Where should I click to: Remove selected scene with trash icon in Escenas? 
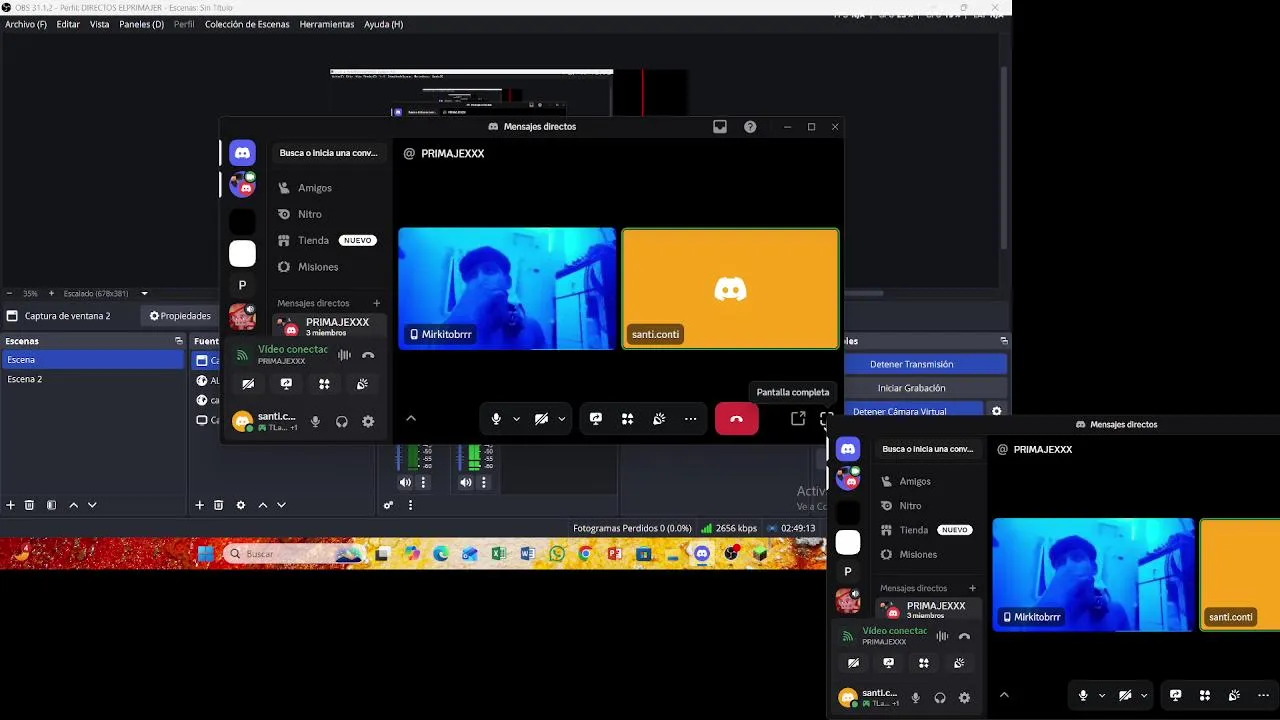coord(29,505)
